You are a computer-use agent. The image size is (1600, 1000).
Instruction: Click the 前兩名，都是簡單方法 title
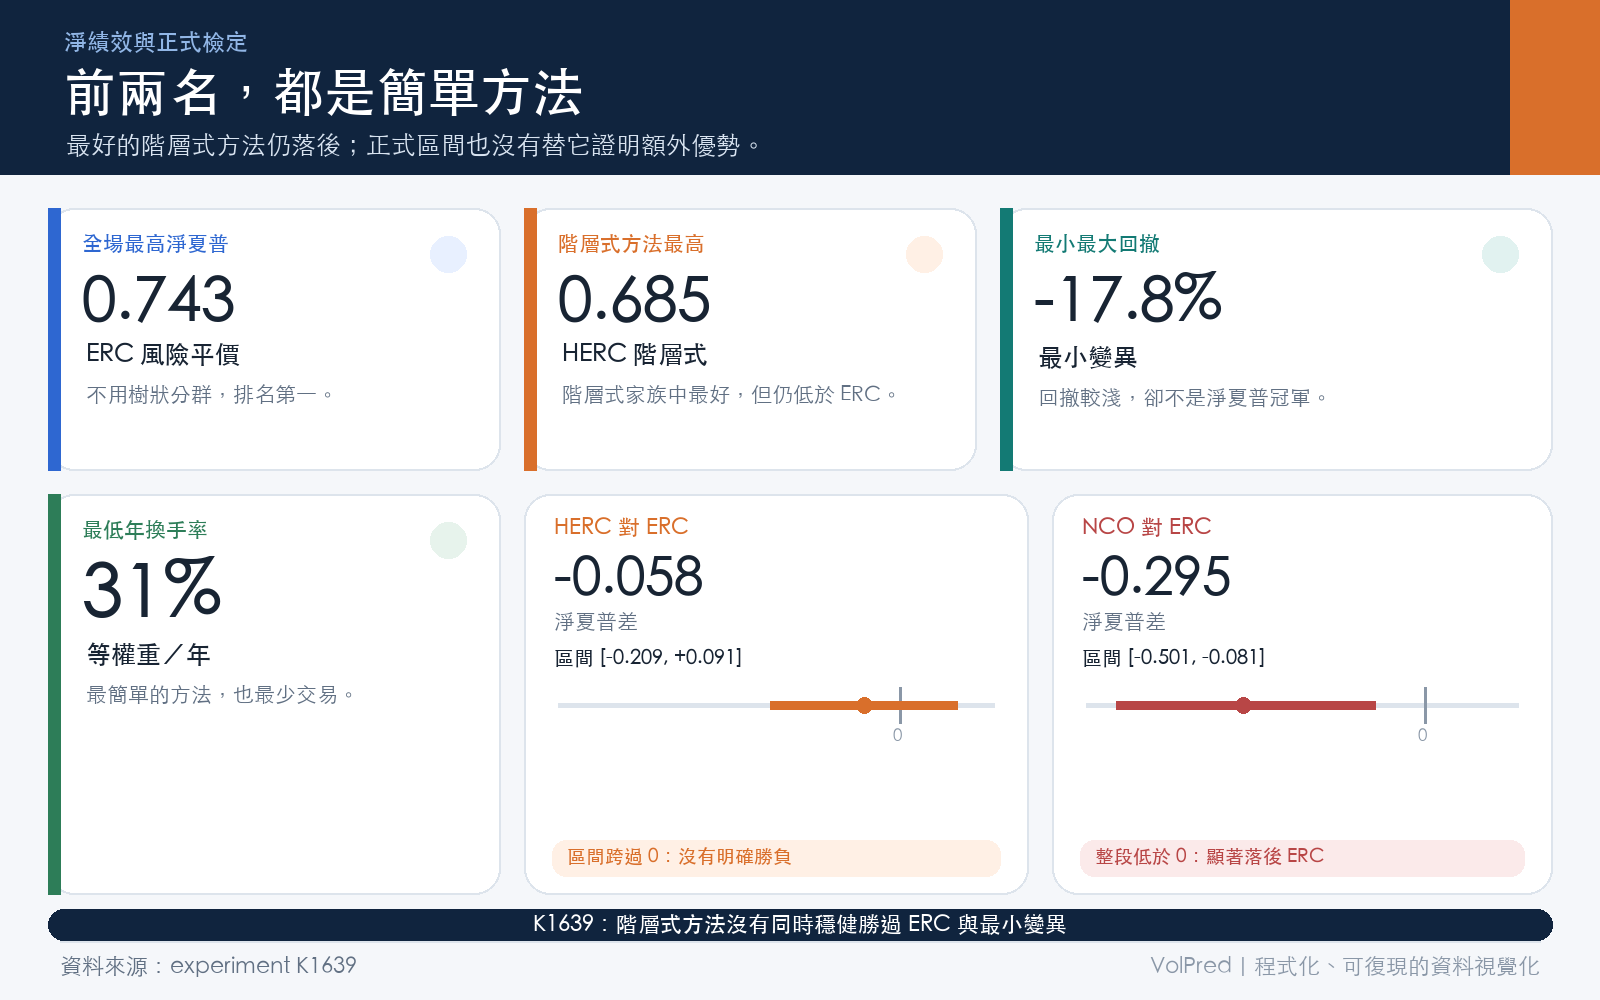324,93
